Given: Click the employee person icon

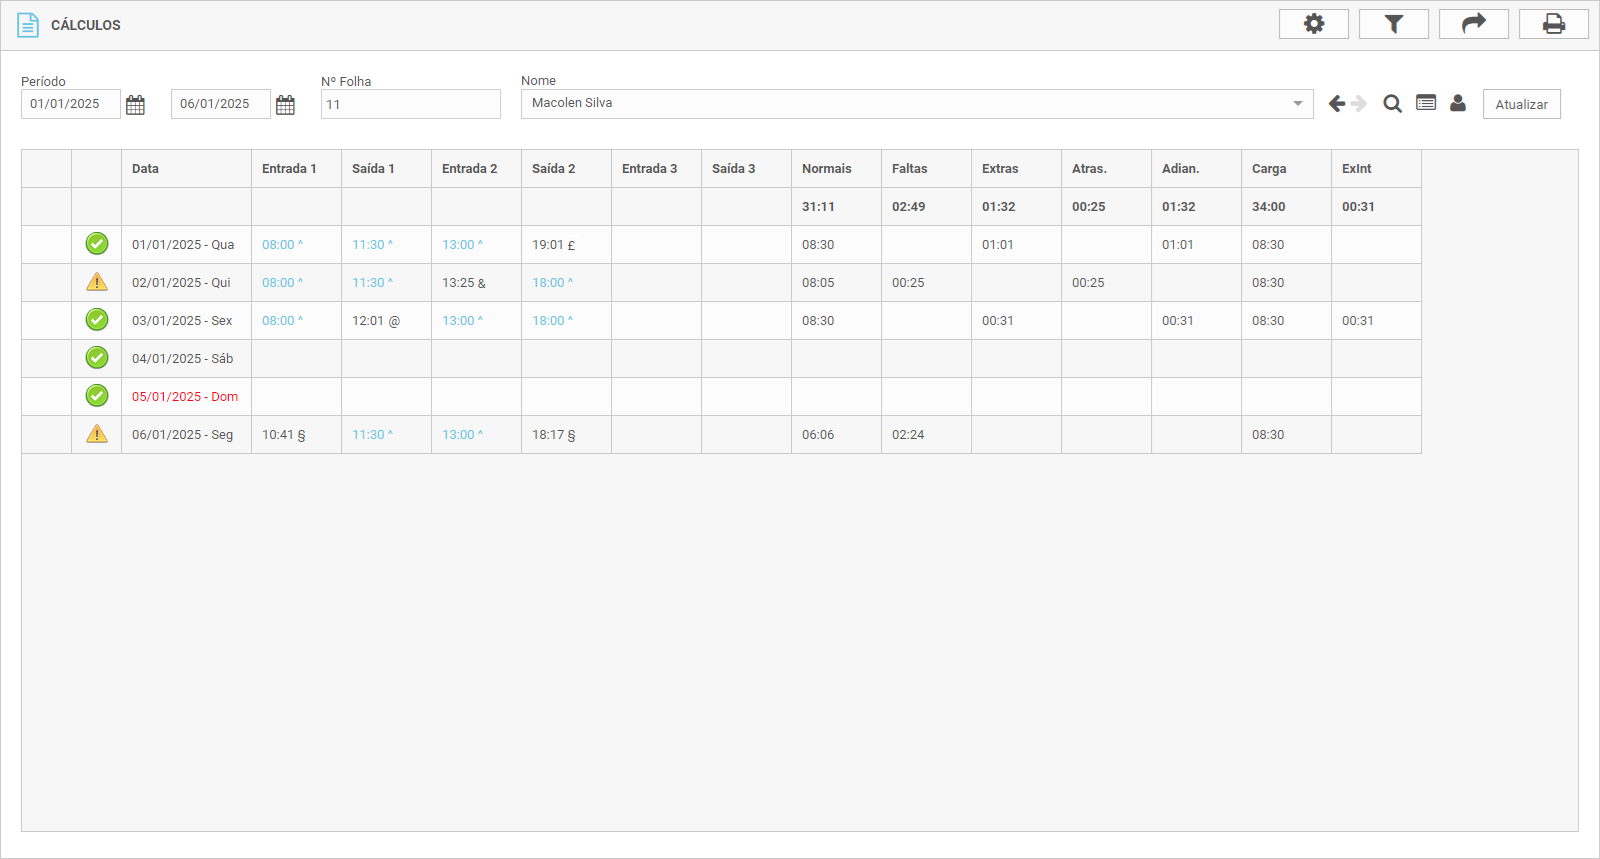Looking at the screenshot, I should tap(1458, 103).
